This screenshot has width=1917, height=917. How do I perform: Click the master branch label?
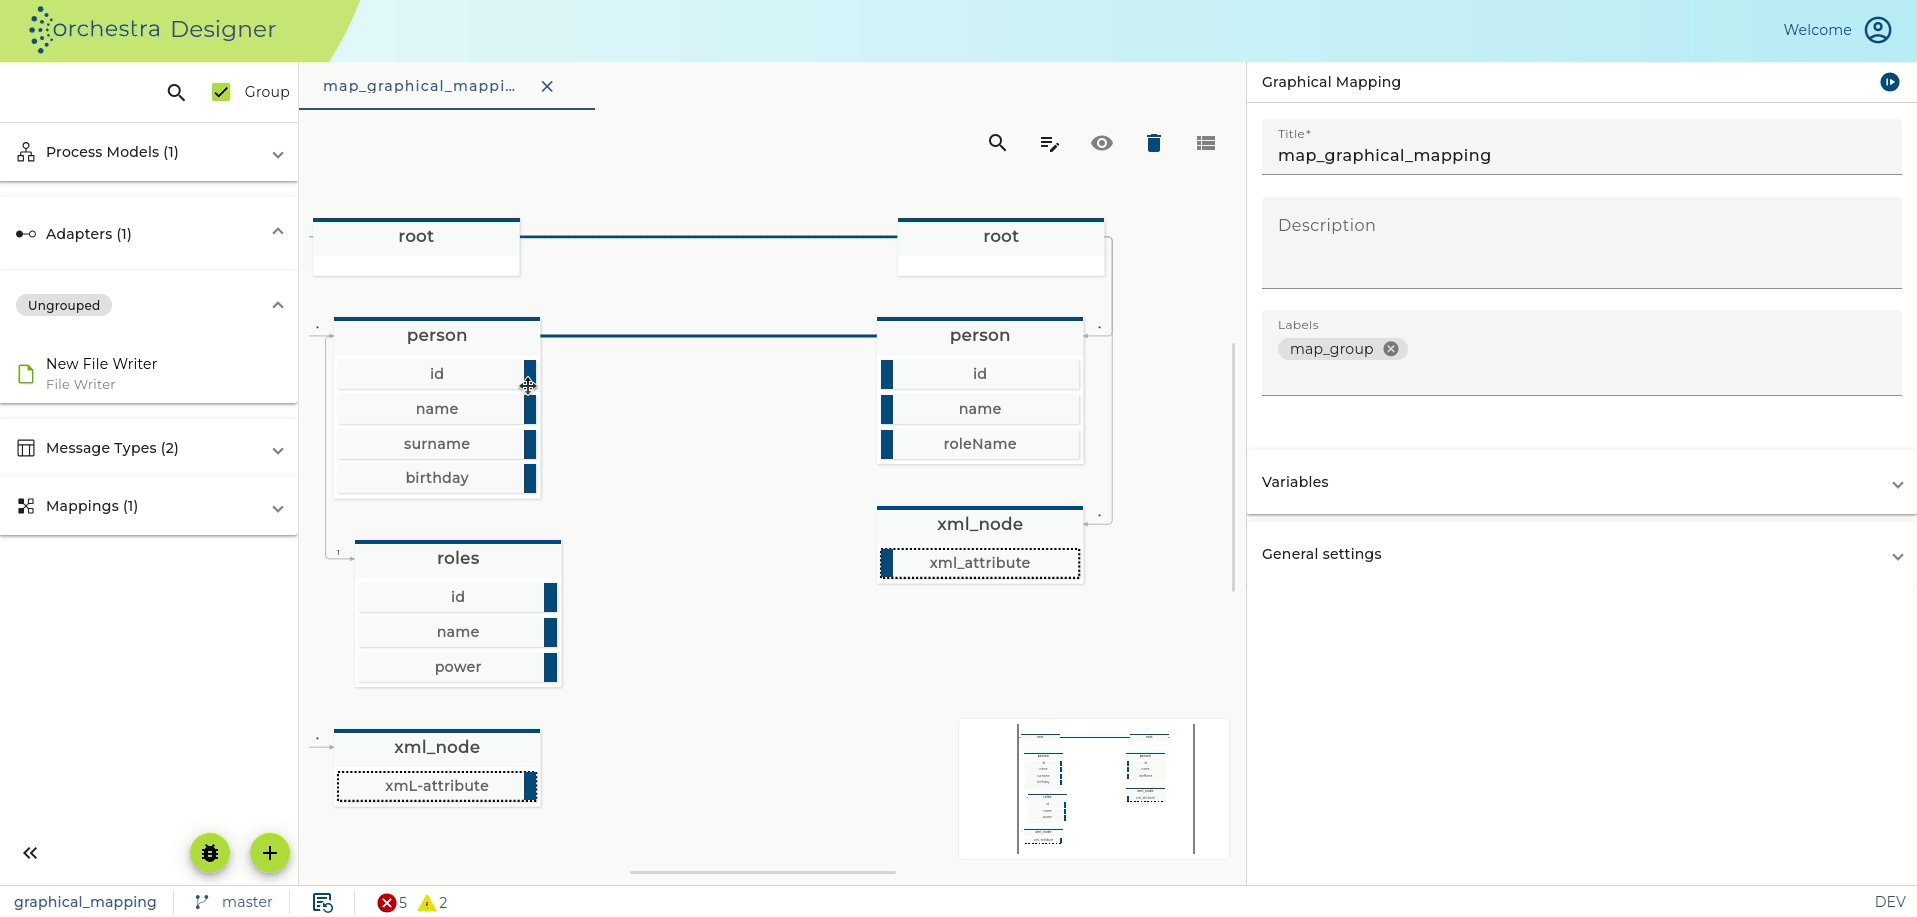click(247, 902)
